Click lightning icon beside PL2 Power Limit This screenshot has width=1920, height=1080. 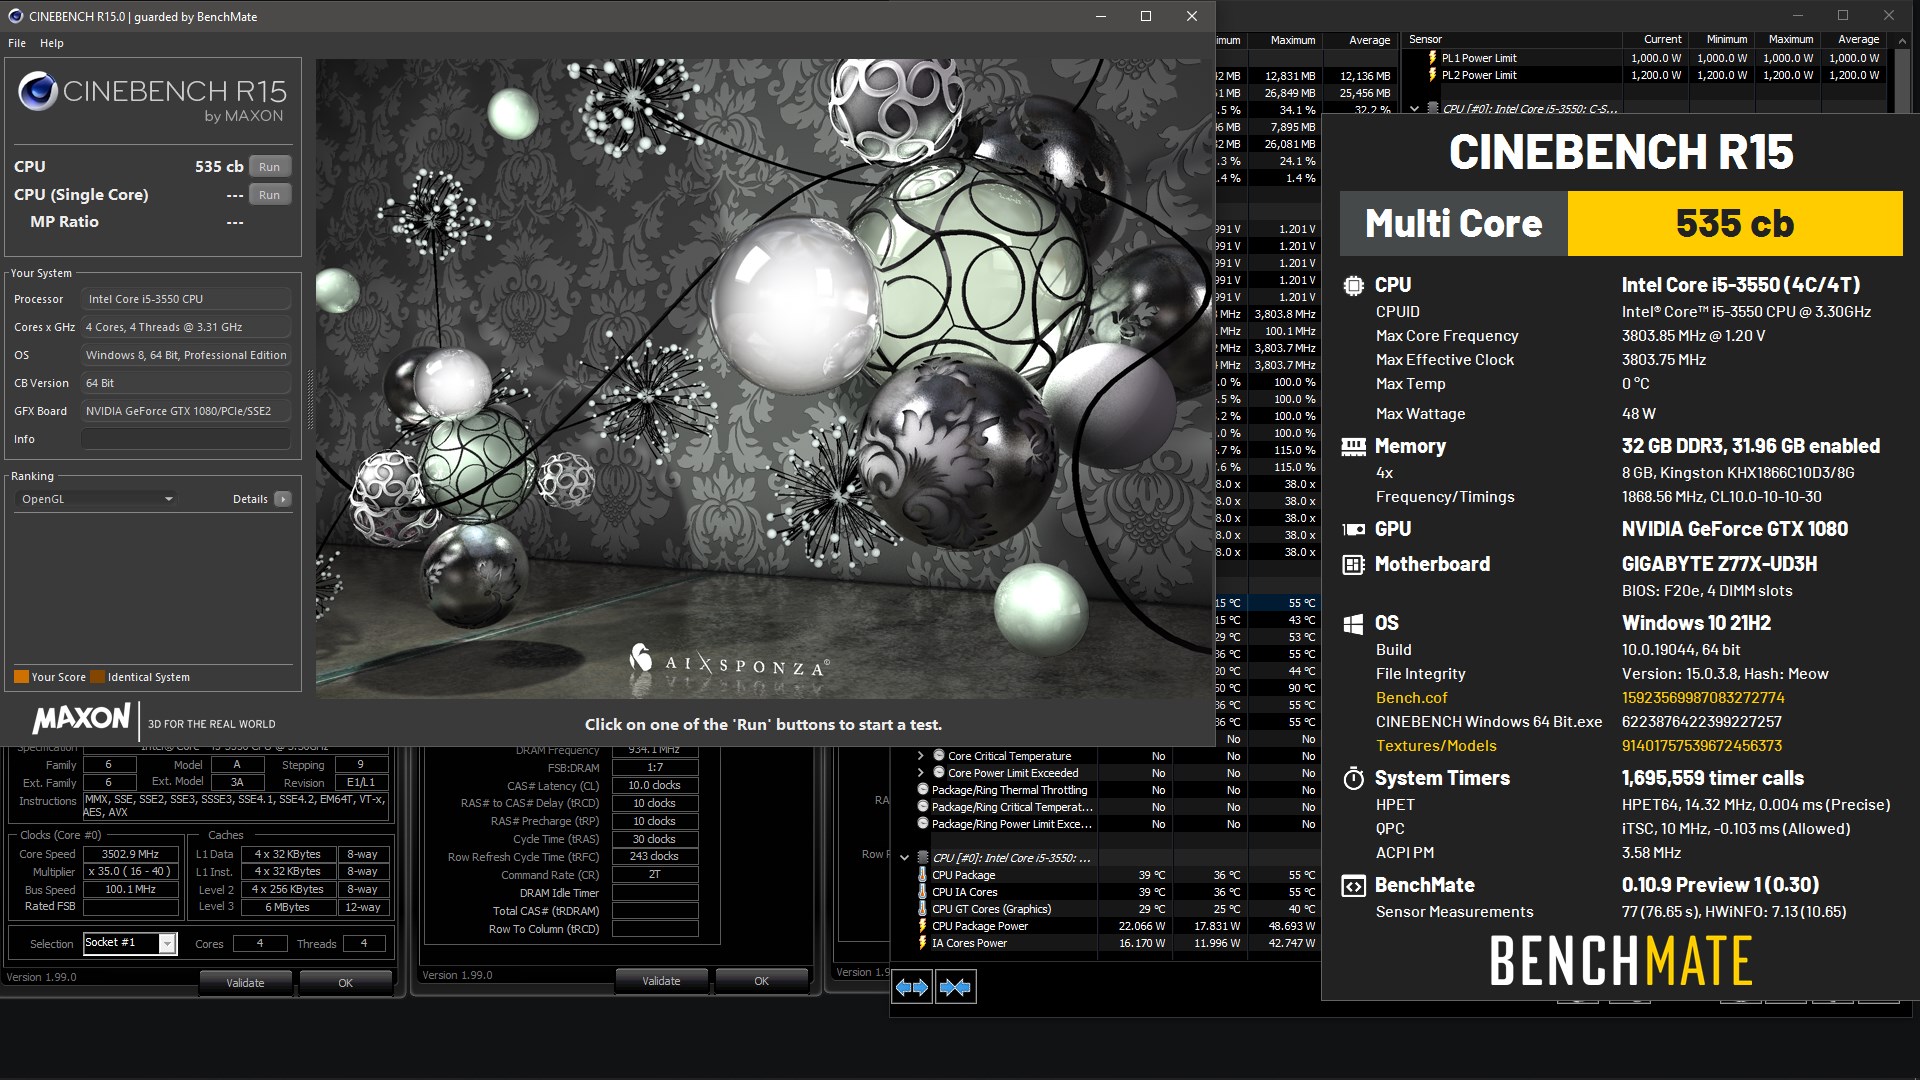(x=1432, y=75)
